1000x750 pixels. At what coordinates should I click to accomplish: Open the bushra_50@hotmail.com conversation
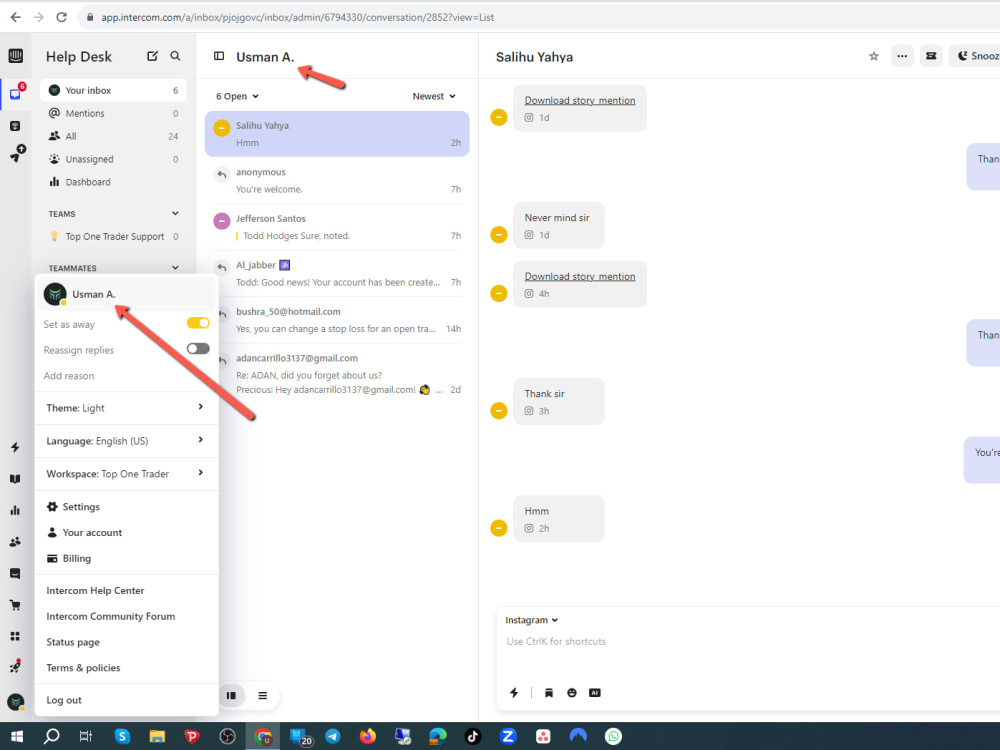pyautogui.click(x=337, y=320)
